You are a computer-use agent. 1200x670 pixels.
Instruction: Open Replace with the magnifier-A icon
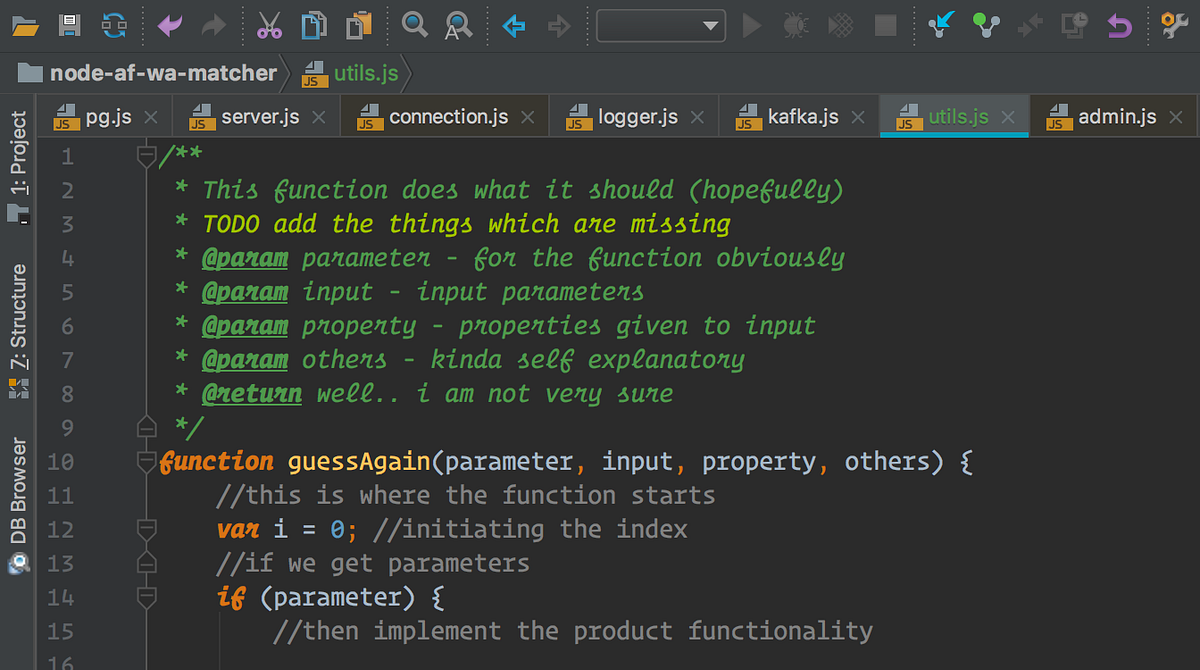pyautogui.click(x=458, y=25)
